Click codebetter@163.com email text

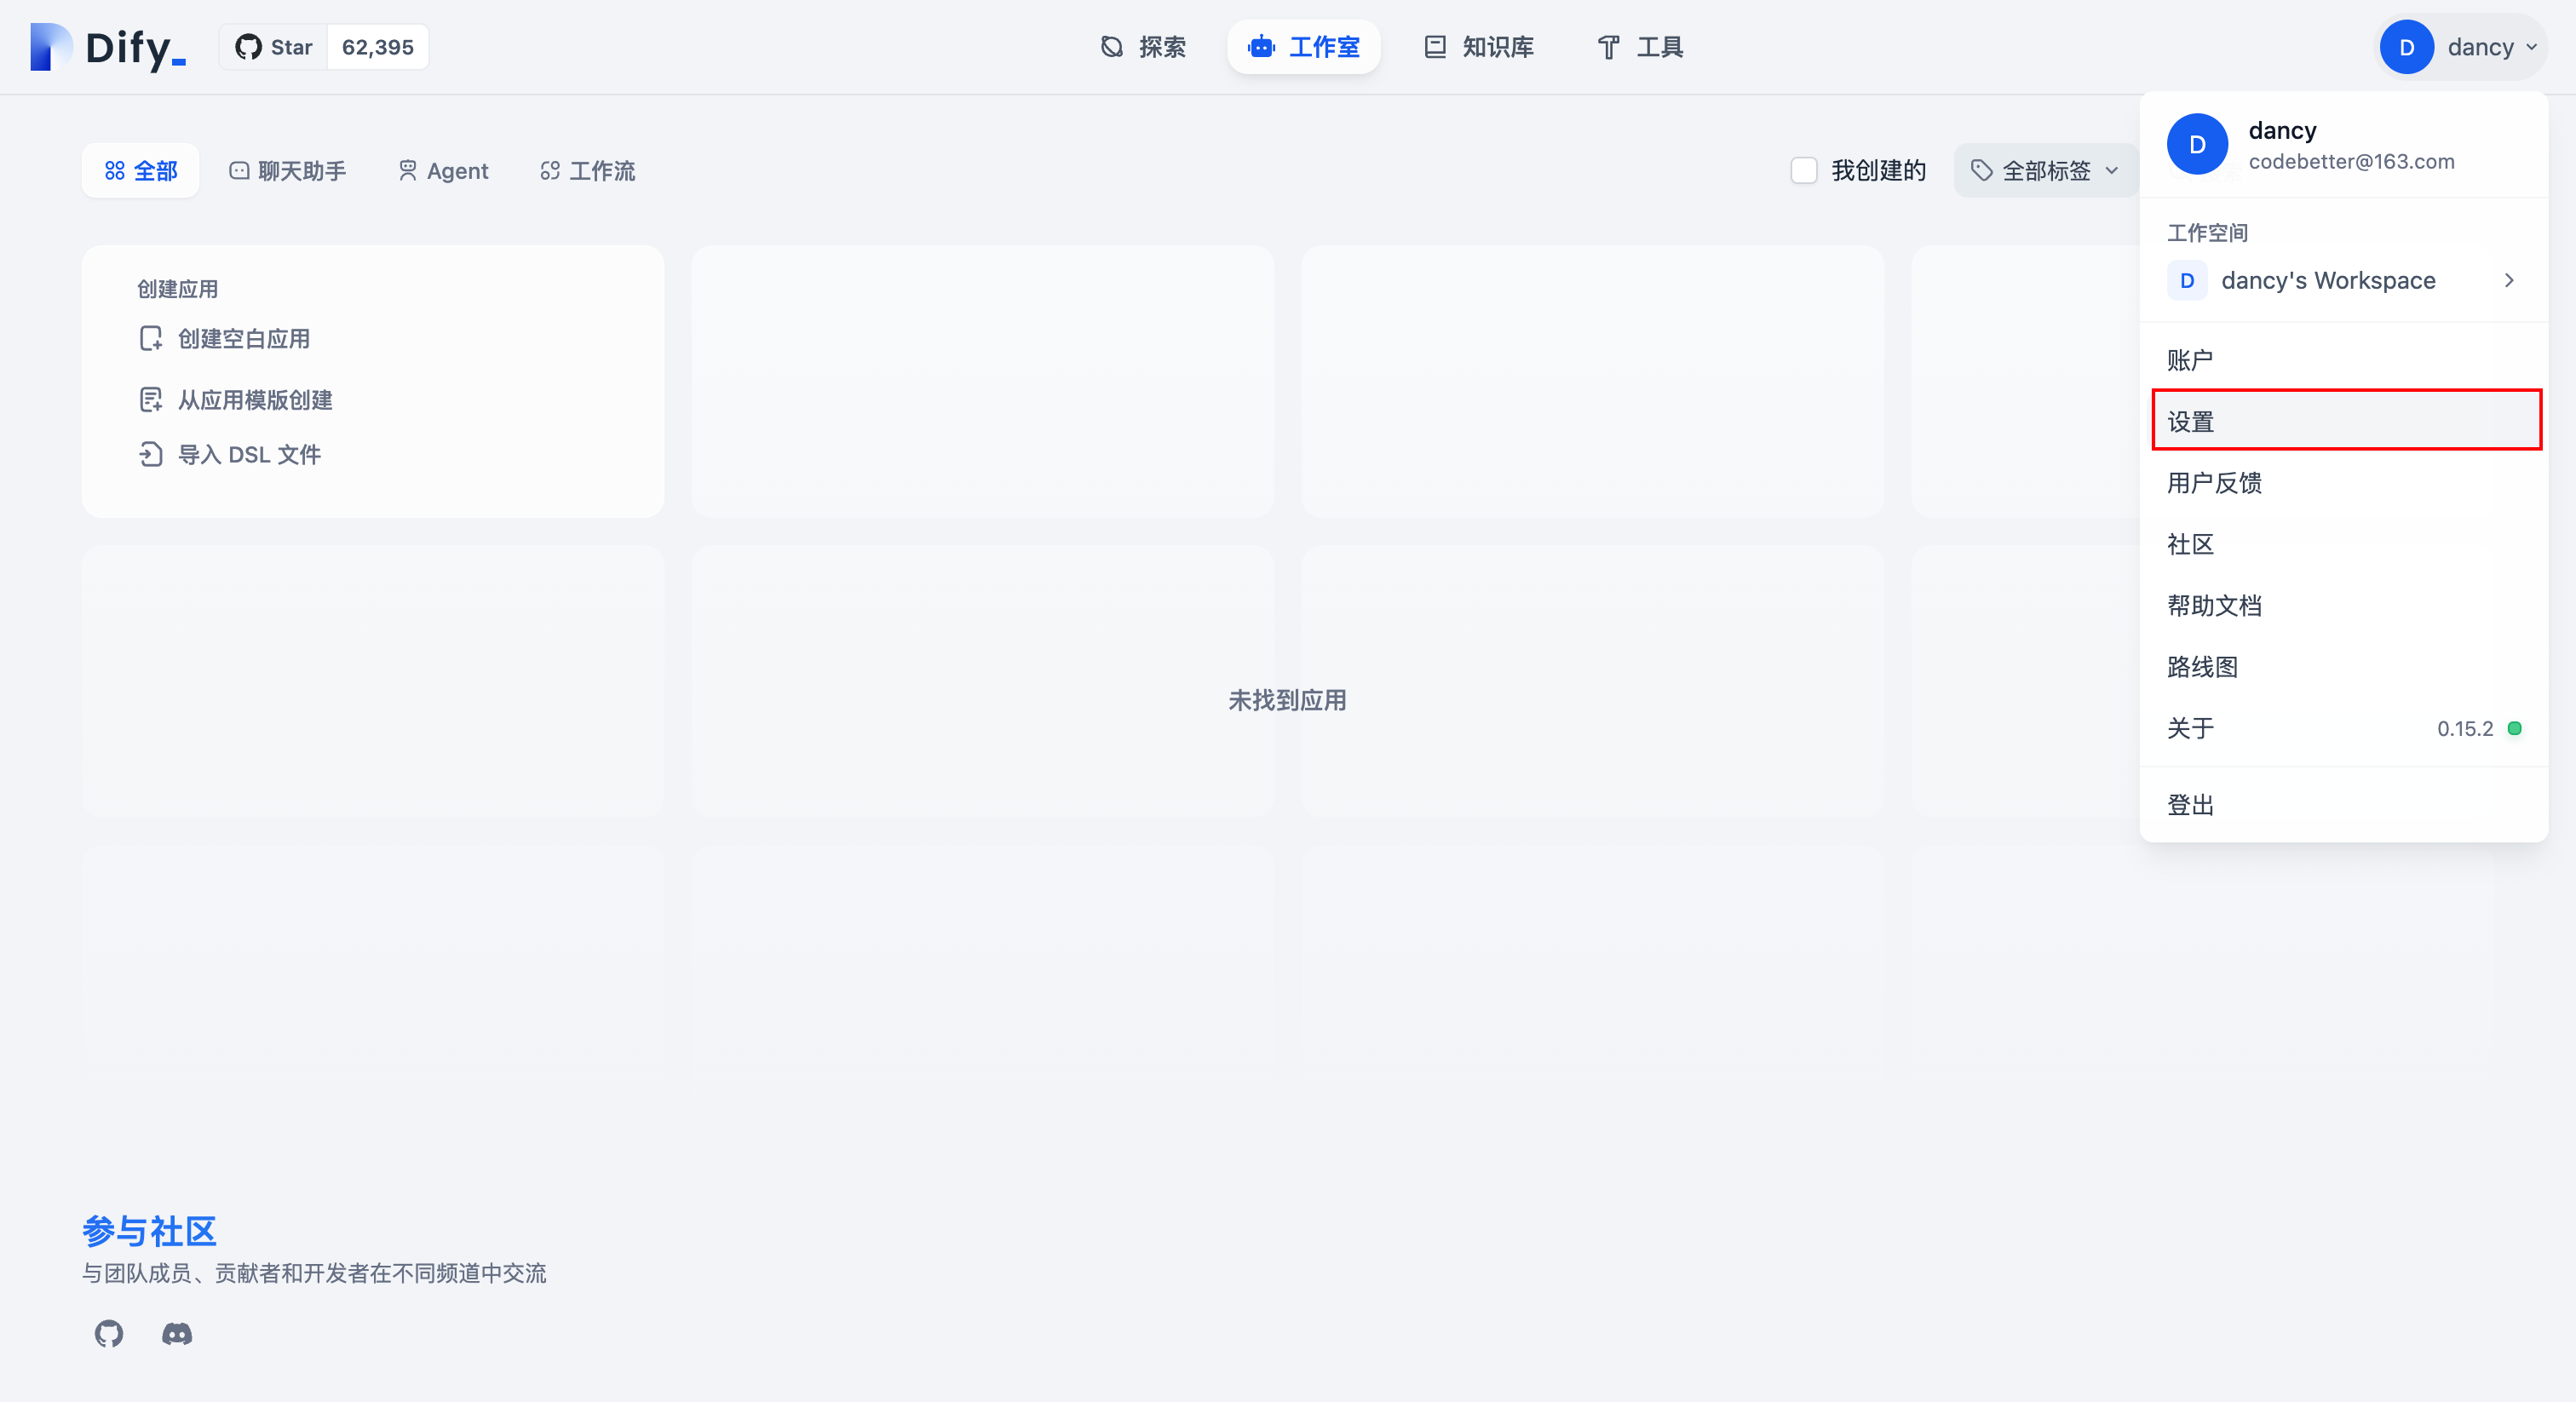pos(2351,162)
